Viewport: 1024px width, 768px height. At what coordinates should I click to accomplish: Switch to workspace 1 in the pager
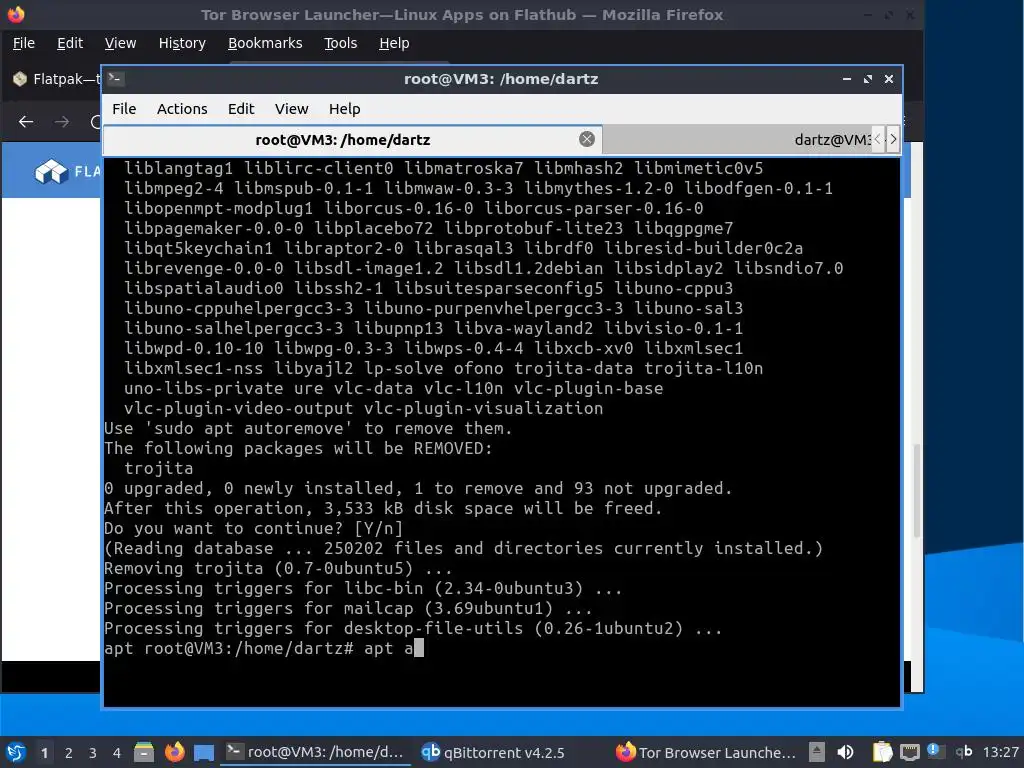click(x=44, y=753)
